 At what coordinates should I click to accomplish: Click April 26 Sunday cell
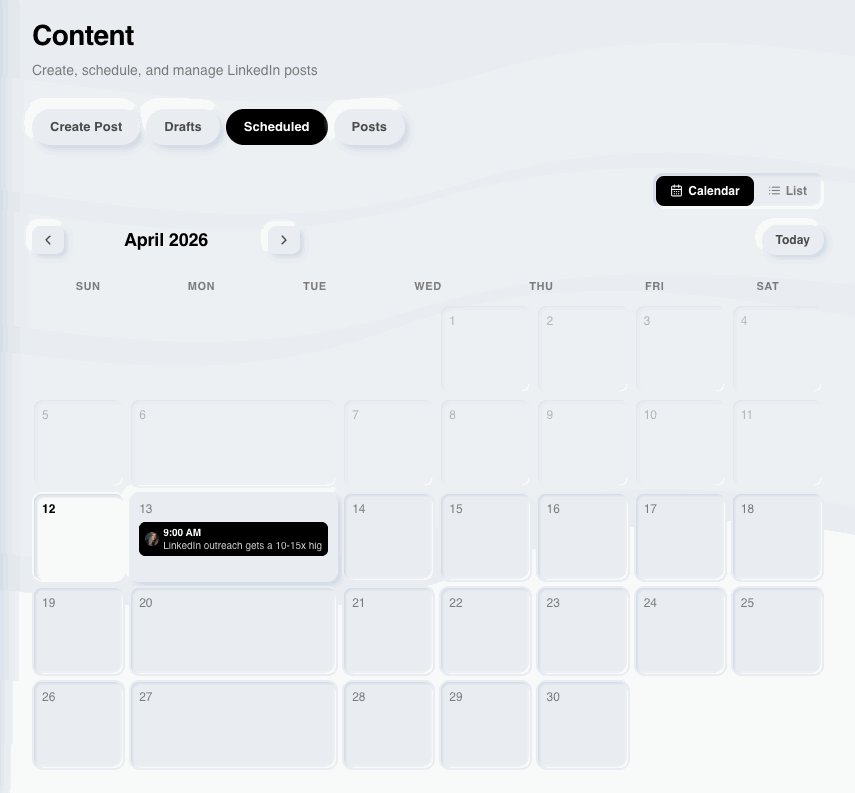(x=79, y=726)
